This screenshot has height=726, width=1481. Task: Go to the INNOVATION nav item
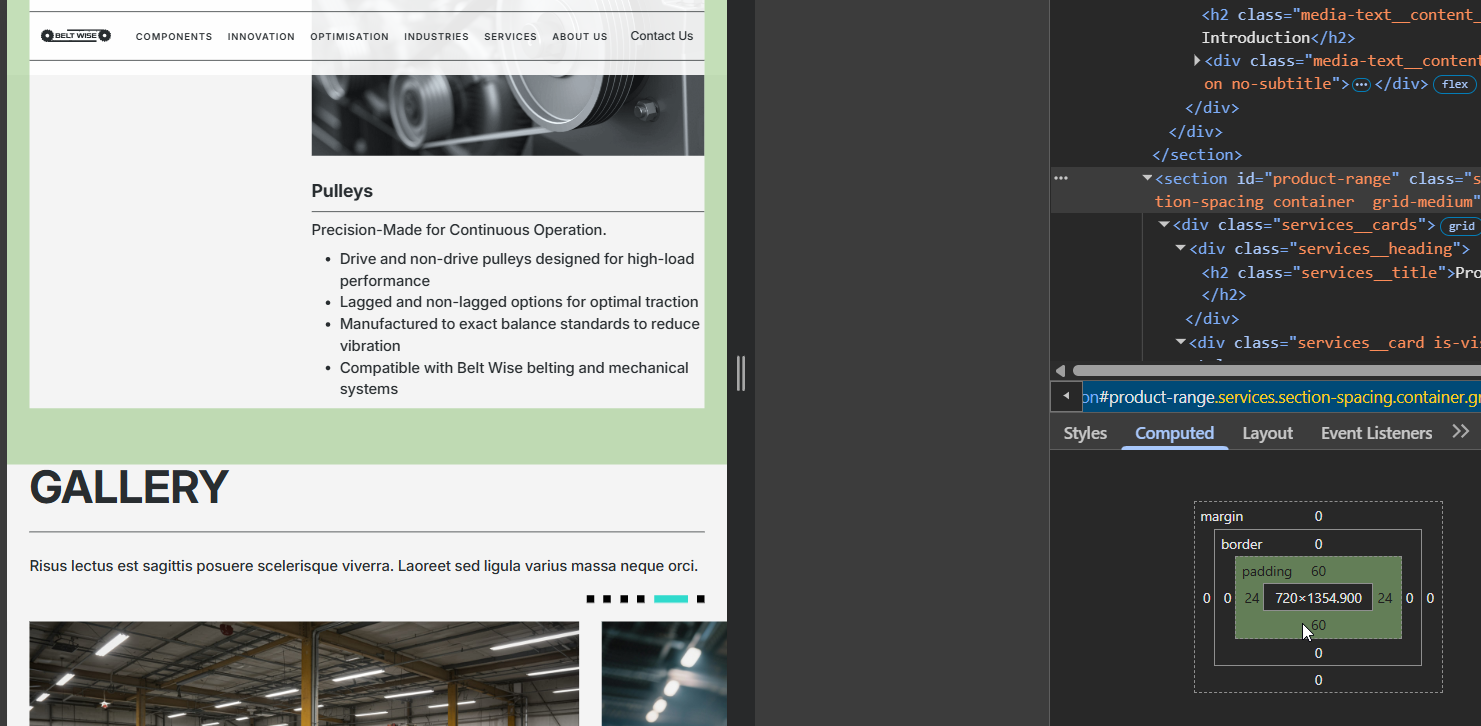pos(261,37)
